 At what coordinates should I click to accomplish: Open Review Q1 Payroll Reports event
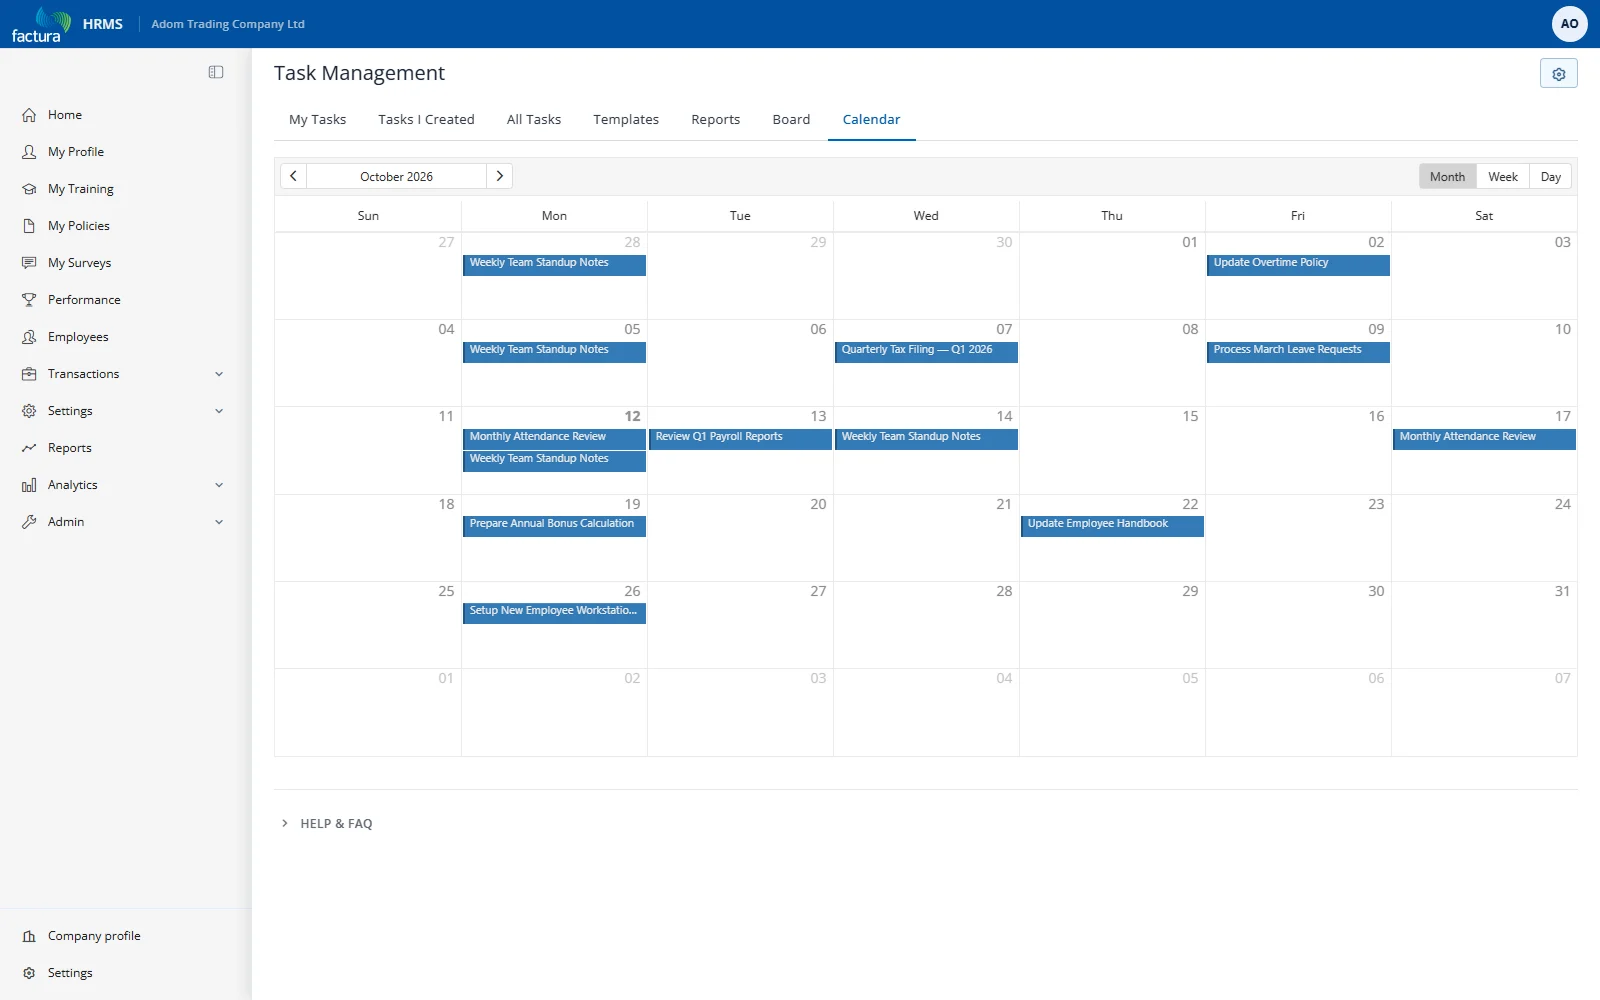740,438
